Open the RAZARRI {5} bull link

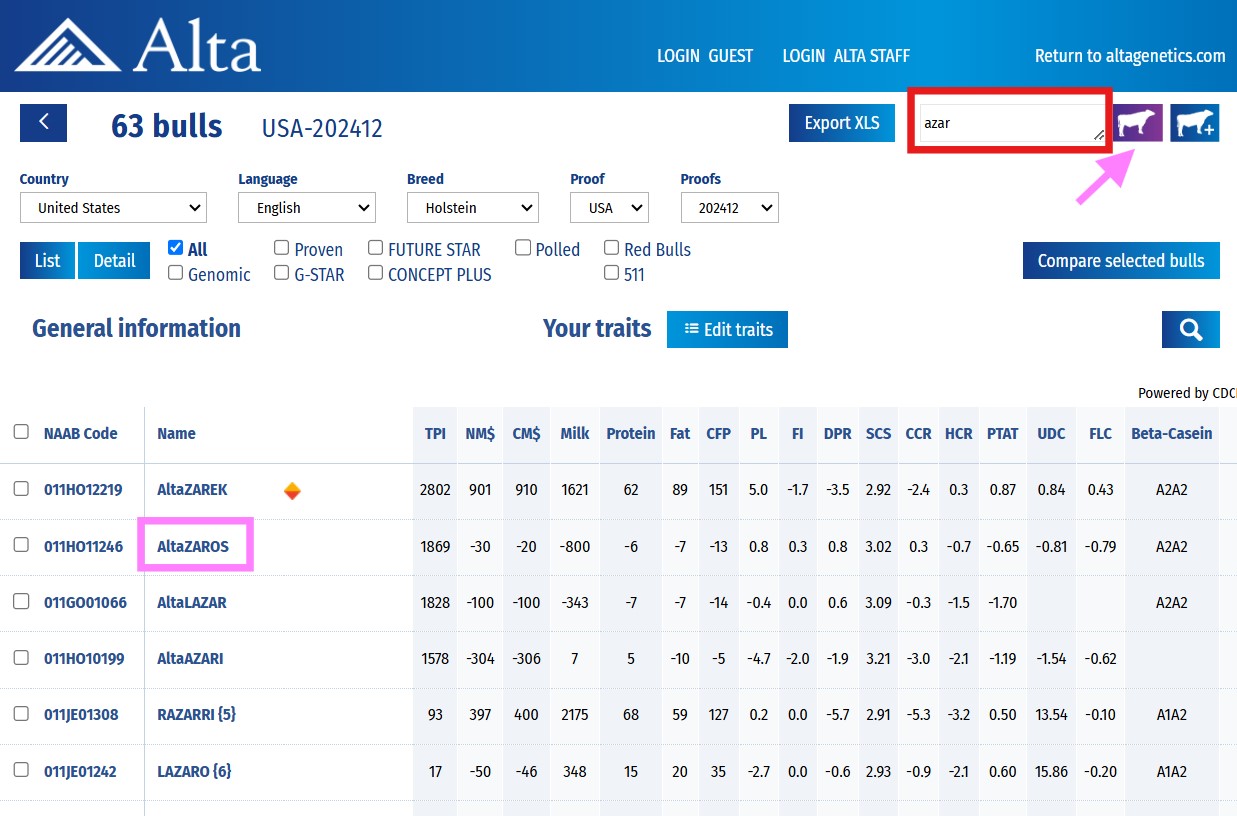196,715
